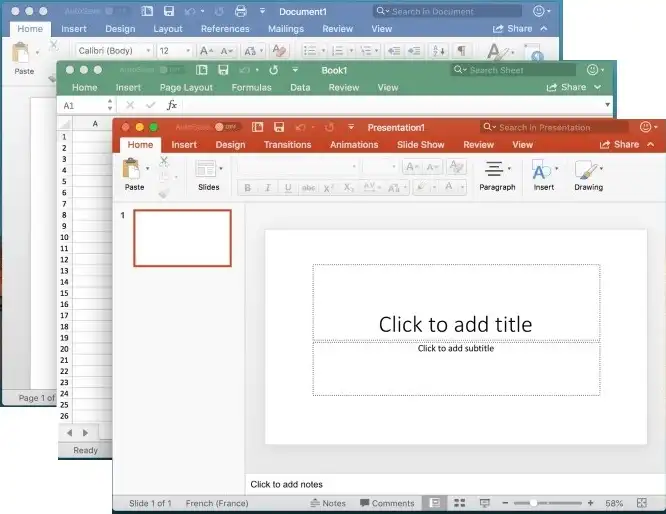The image size is (666, 514).
Task: Click the Cut scissors icon in PowerPoint
Action: click(x=164, y=161)
